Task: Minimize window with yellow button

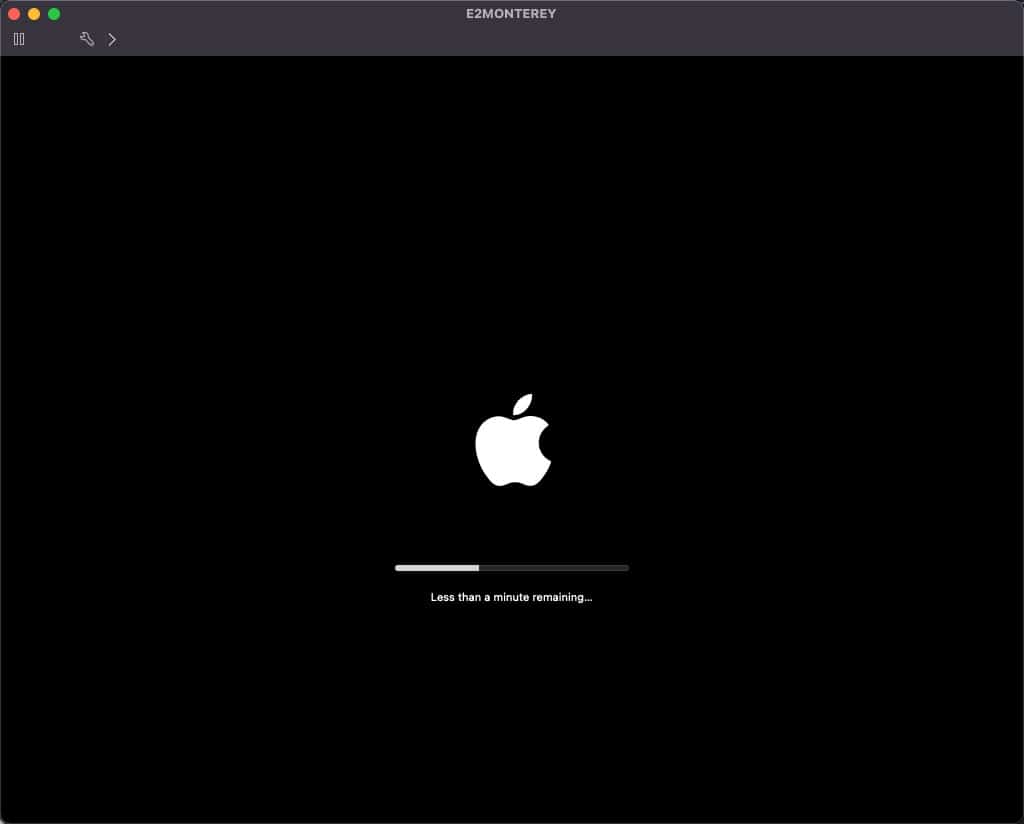Action: (34, 14)
